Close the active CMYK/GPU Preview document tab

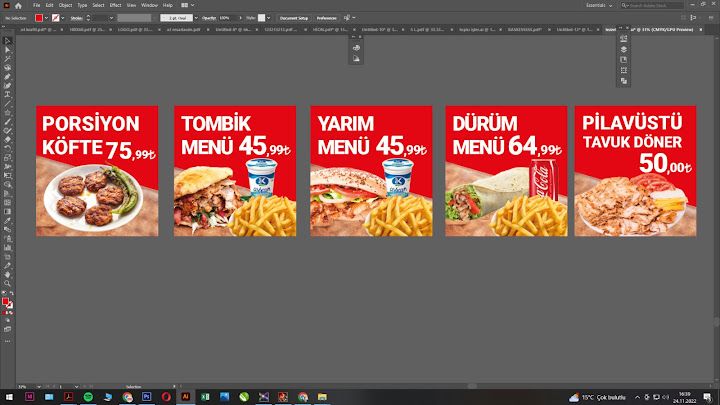pos(701,29)
